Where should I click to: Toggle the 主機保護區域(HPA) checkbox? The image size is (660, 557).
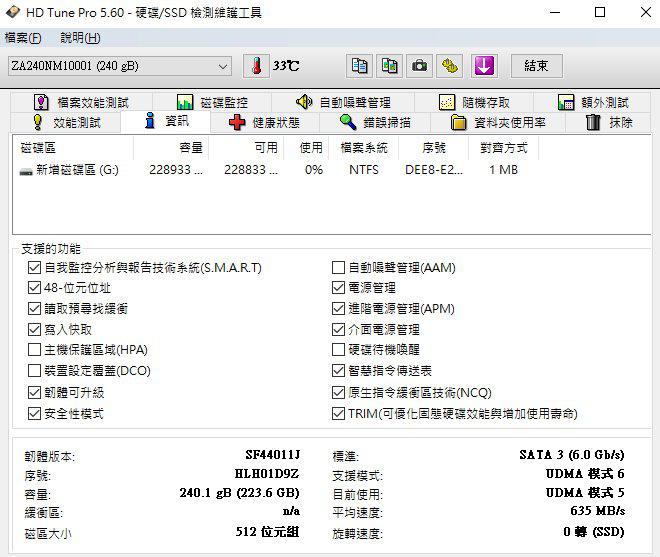tap(35, 350)
